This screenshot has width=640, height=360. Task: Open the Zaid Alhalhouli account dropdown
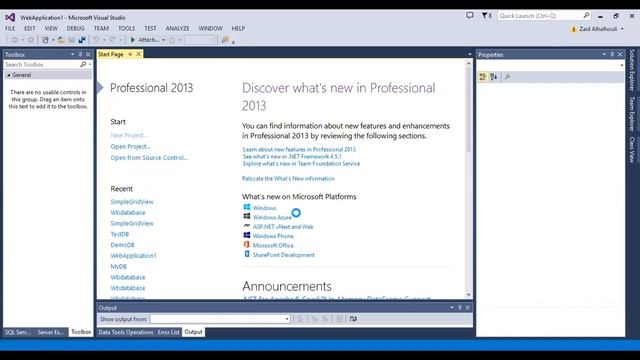click(622, 29)
